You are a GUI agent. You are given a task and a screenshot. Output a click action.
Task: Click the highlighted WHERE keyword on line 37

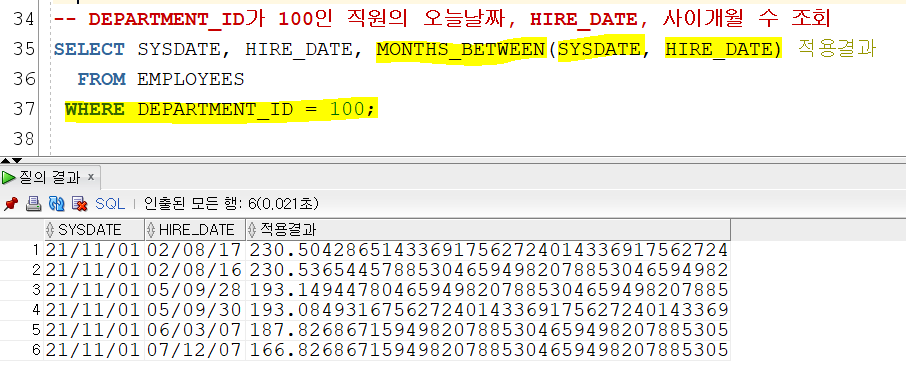click(x=95, y=109)
